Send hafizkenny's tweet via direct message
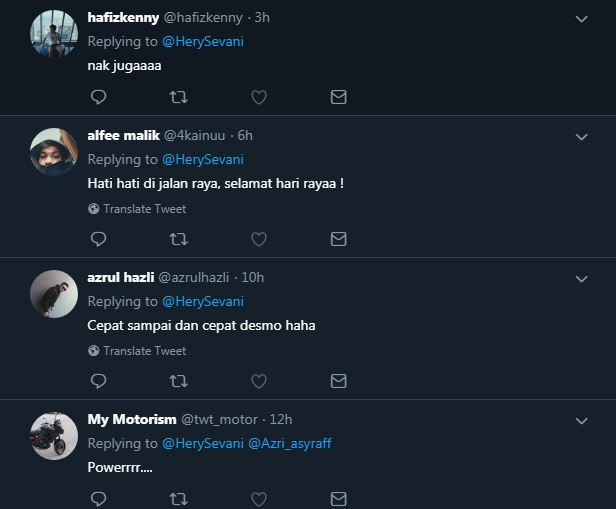Viewport: 616px width, 509px height. coord(338,97)
